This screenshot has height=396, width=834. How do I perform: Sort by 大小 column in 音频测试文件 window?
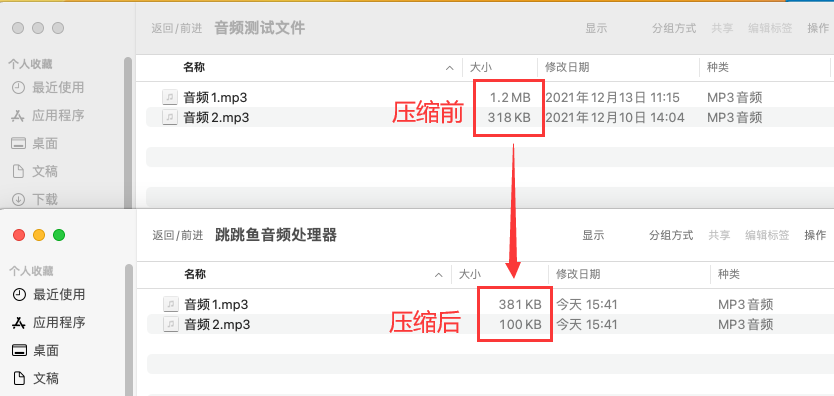click(481, 68)
